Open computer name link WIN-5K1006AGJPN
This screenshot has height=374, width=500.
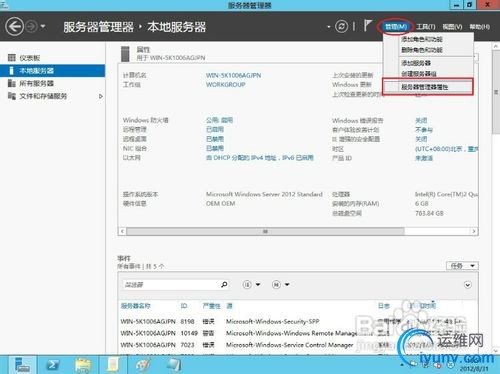[x=233, y=75]
